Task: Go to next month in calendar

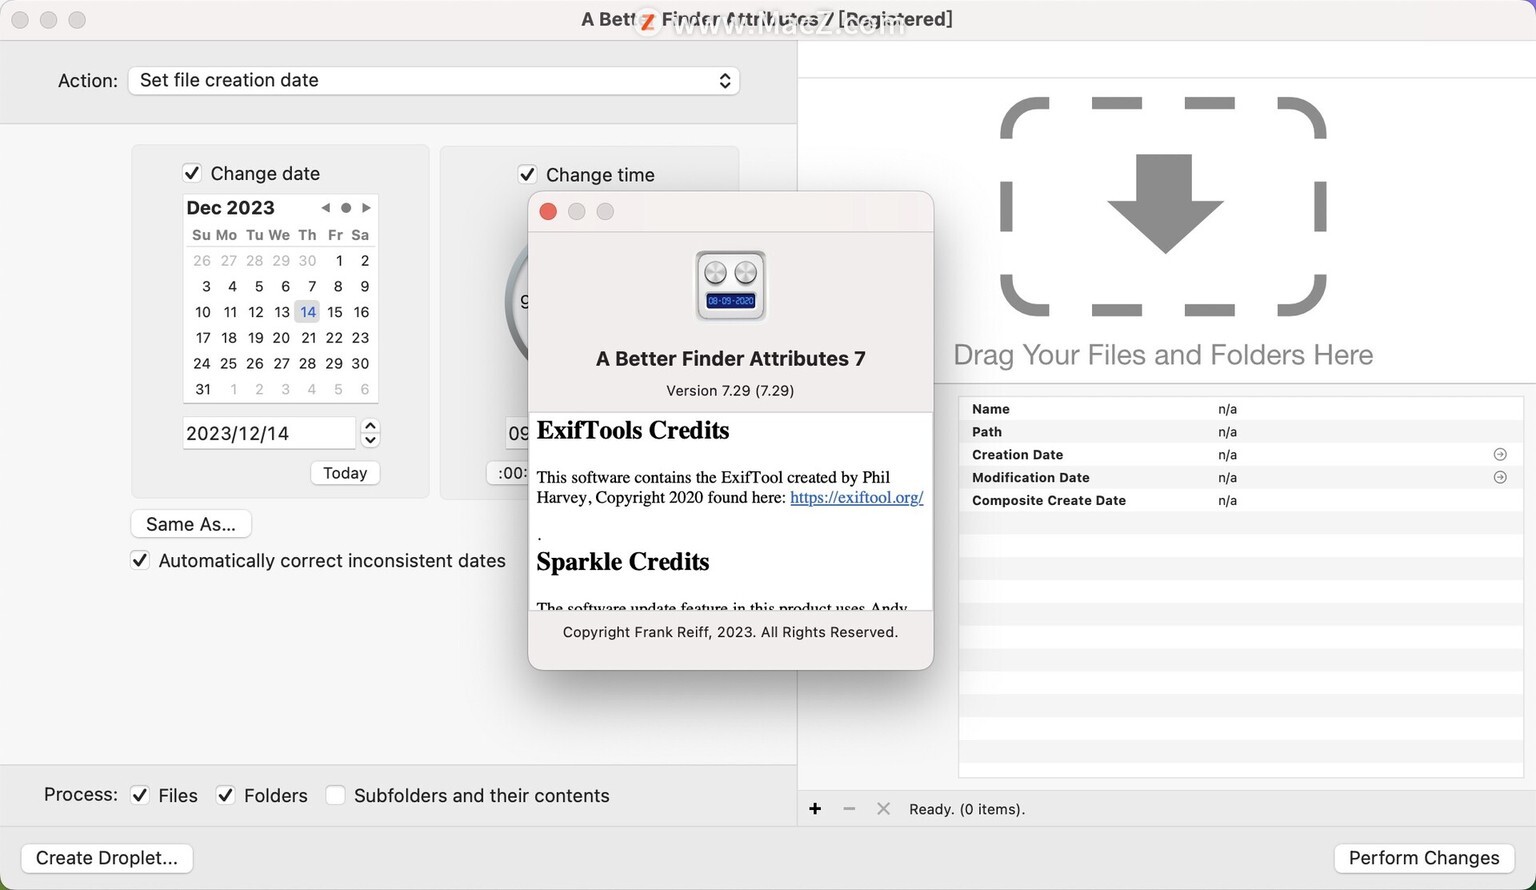Action: [367, 208]
